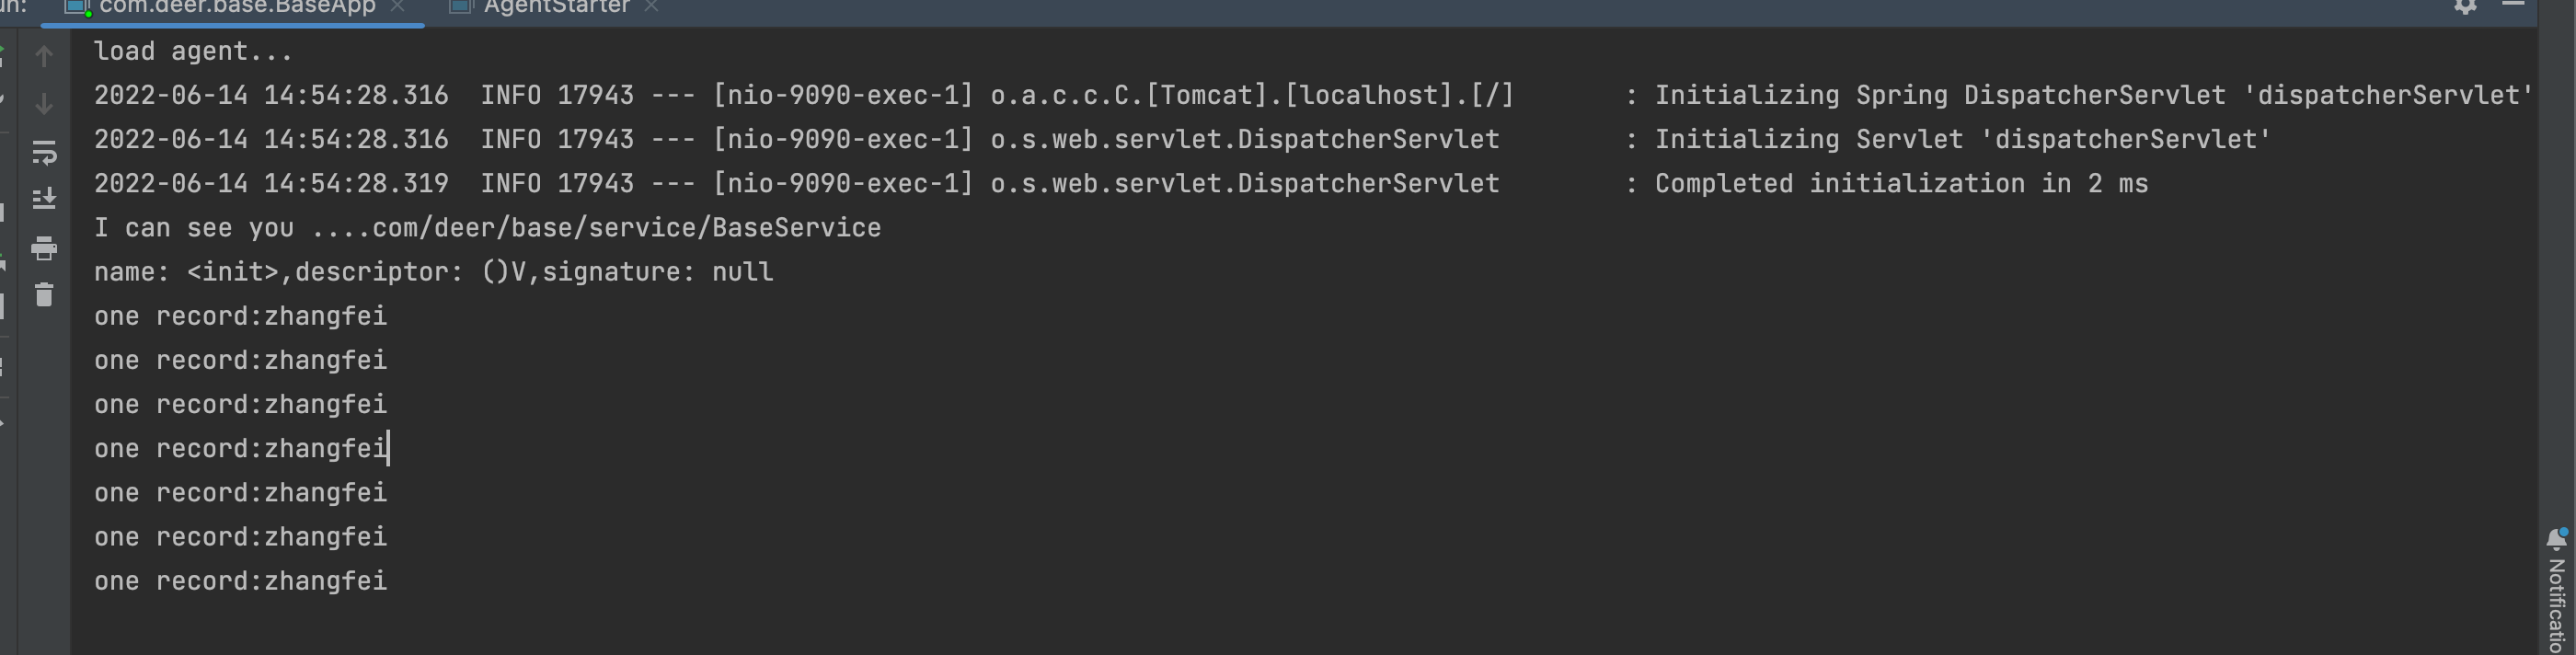Switch to the AgentStarter run tab
The image size is (2576, 655).
click(556, 8)
